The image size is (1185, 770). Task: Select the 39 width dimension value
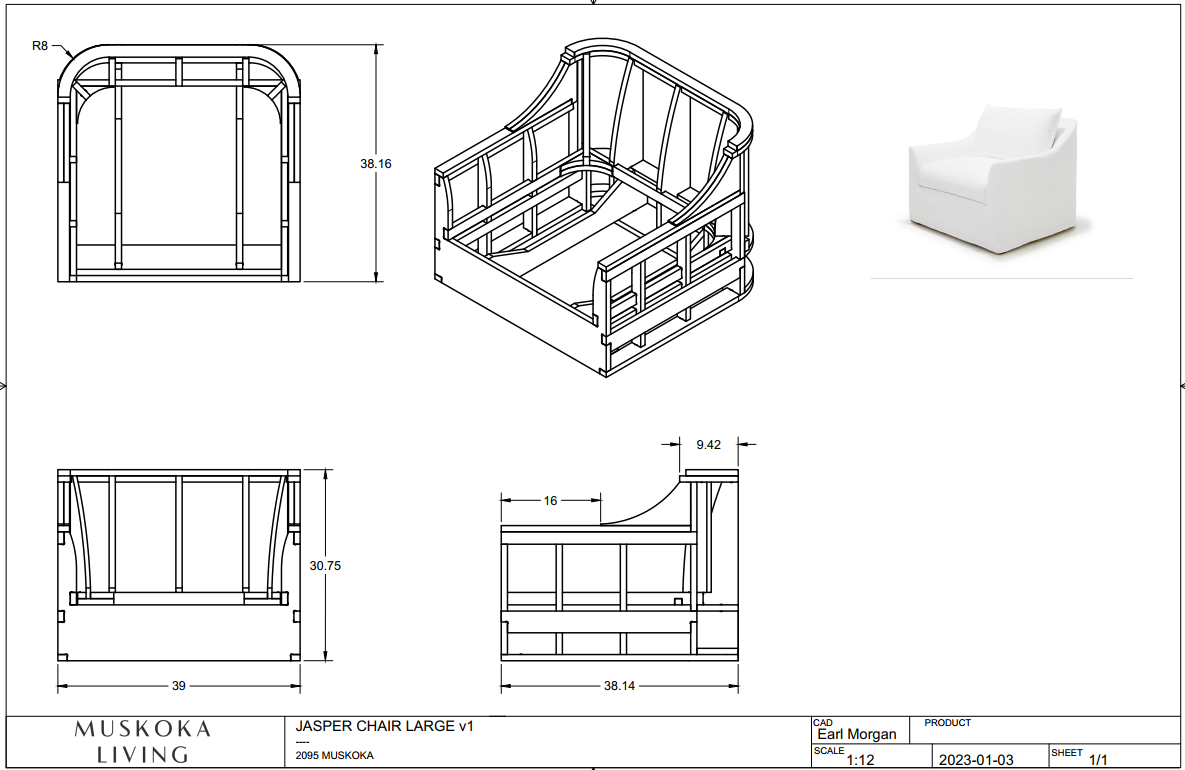tap(179, 686)
